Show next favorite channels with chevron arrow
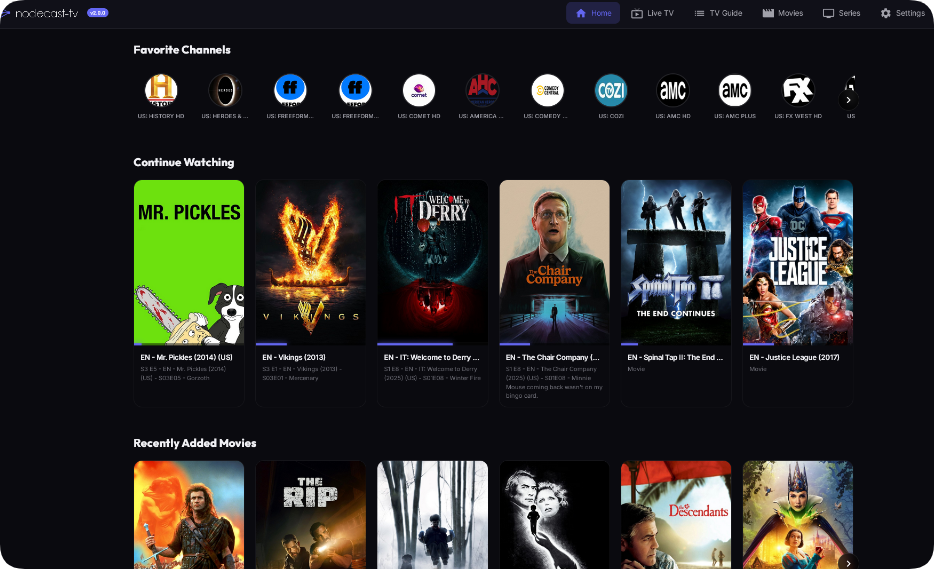Screen dimensions: 934x569 pos(848,100)
